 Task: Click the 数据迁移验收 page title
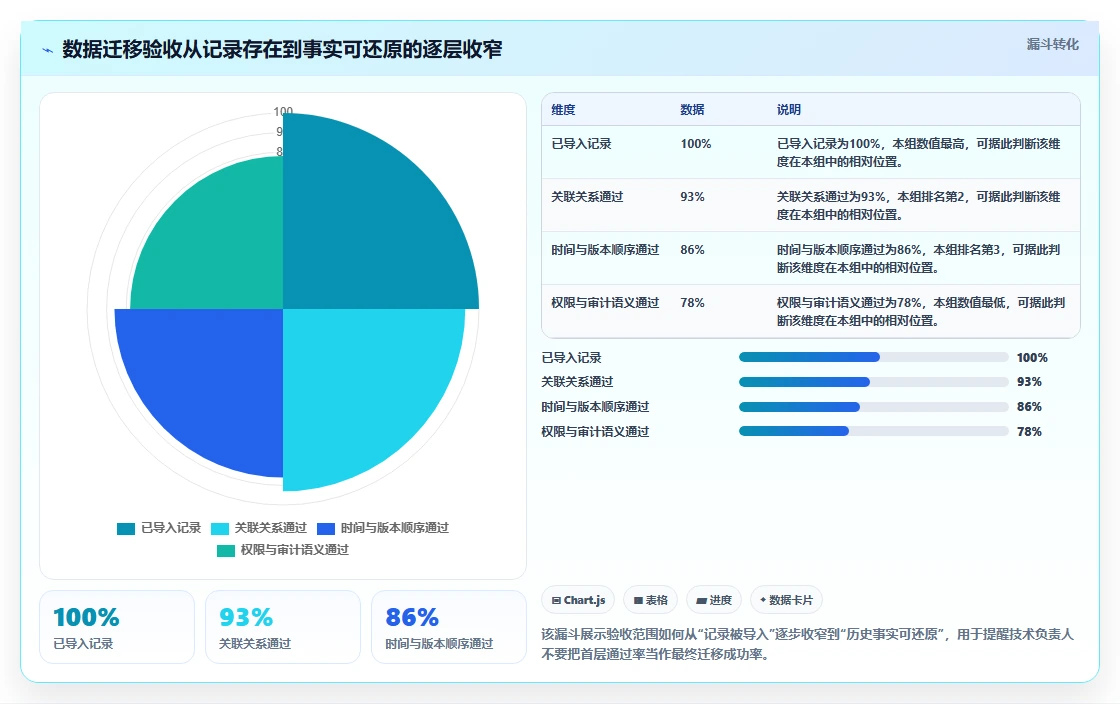pos(282,49)
